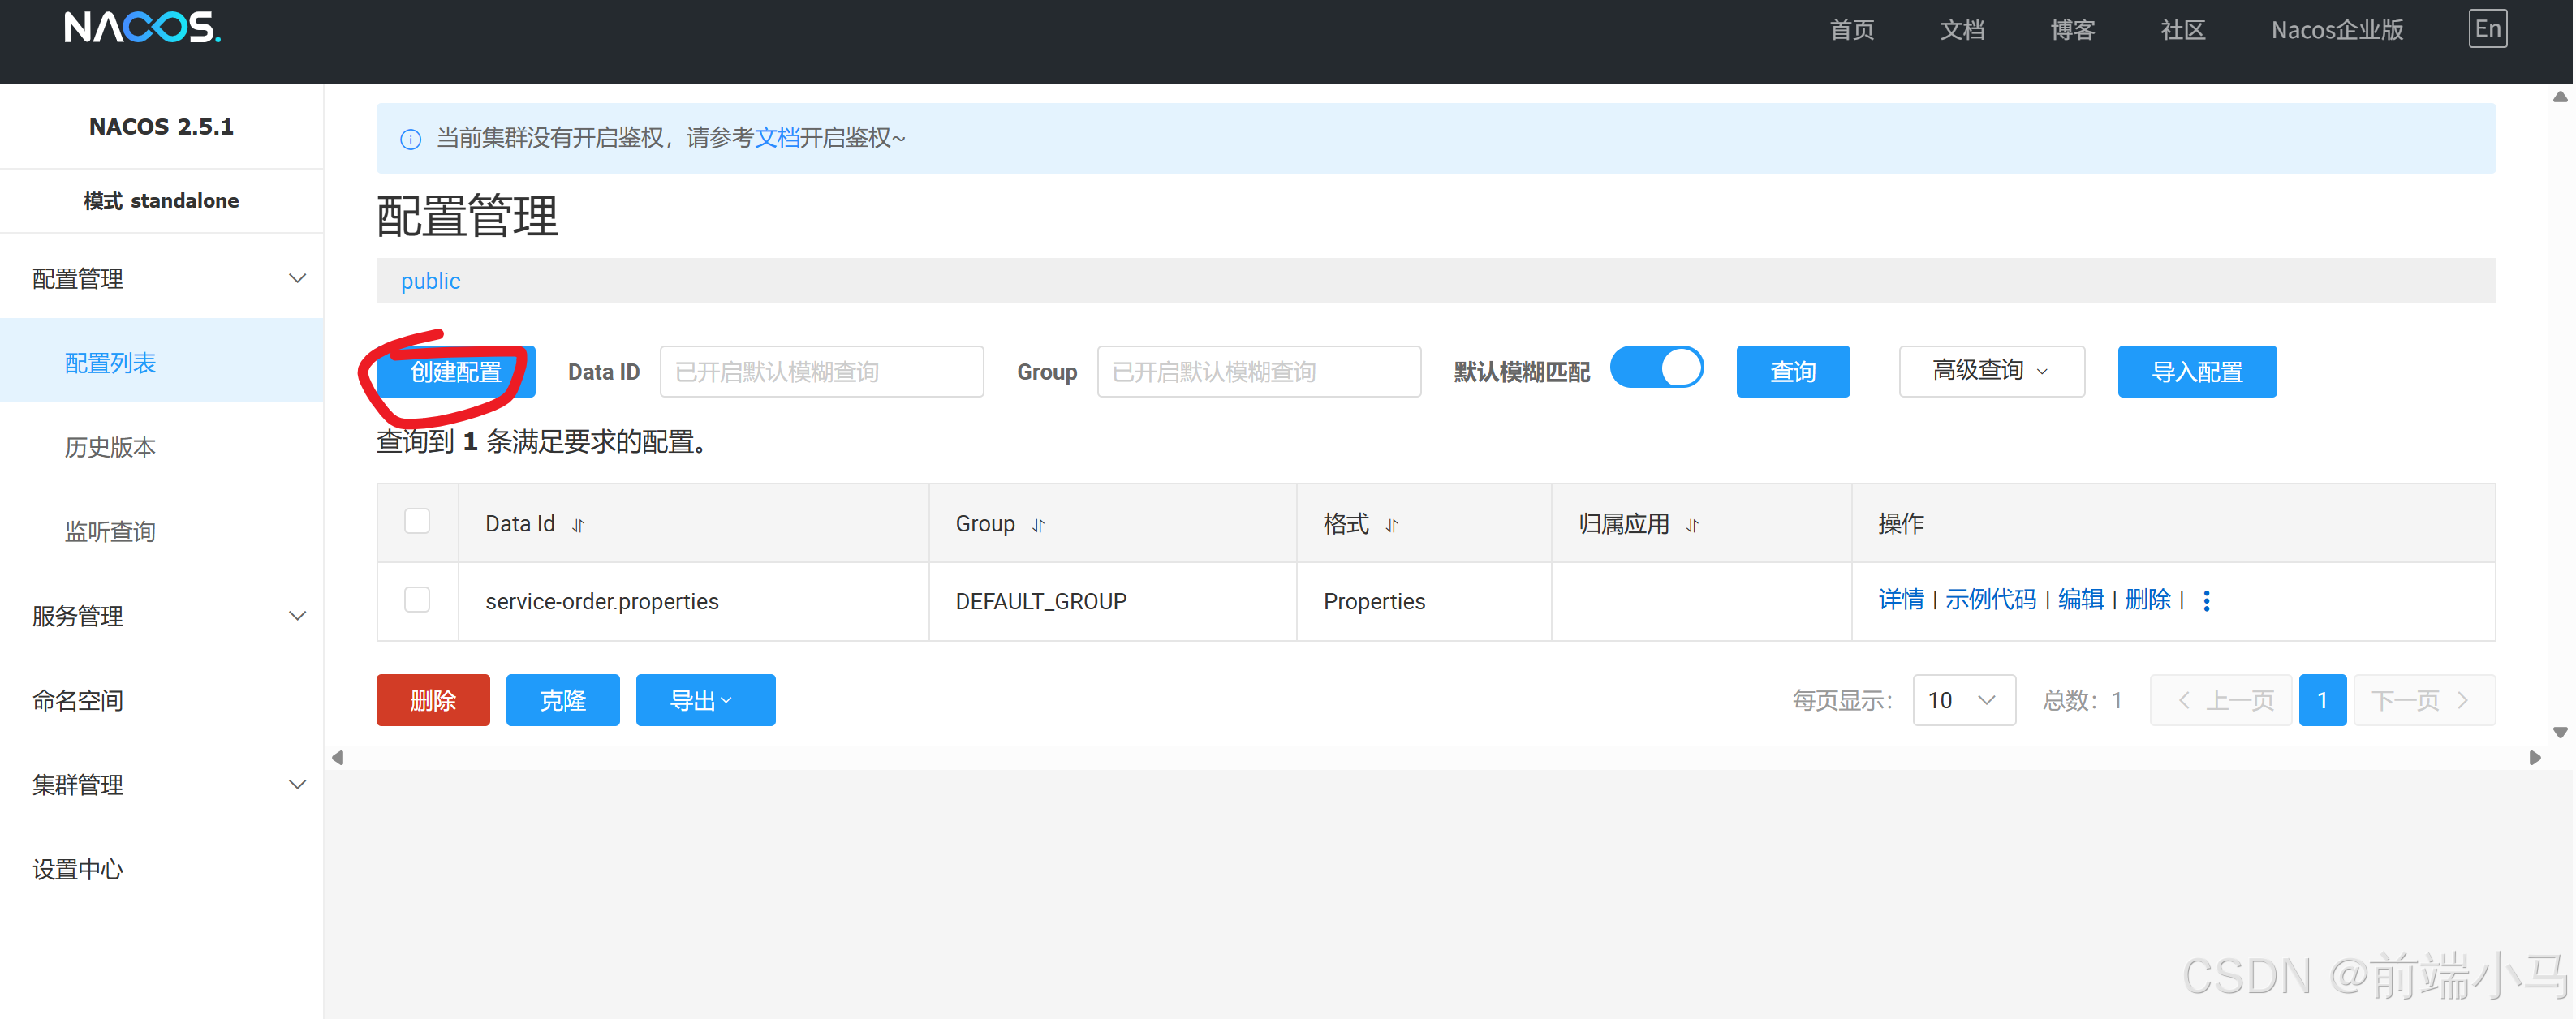Click 编辑 for service-order.properties
The height and width of the screenshot is (1019, 2576).
pyautogui.click(x=2080, y=600)
